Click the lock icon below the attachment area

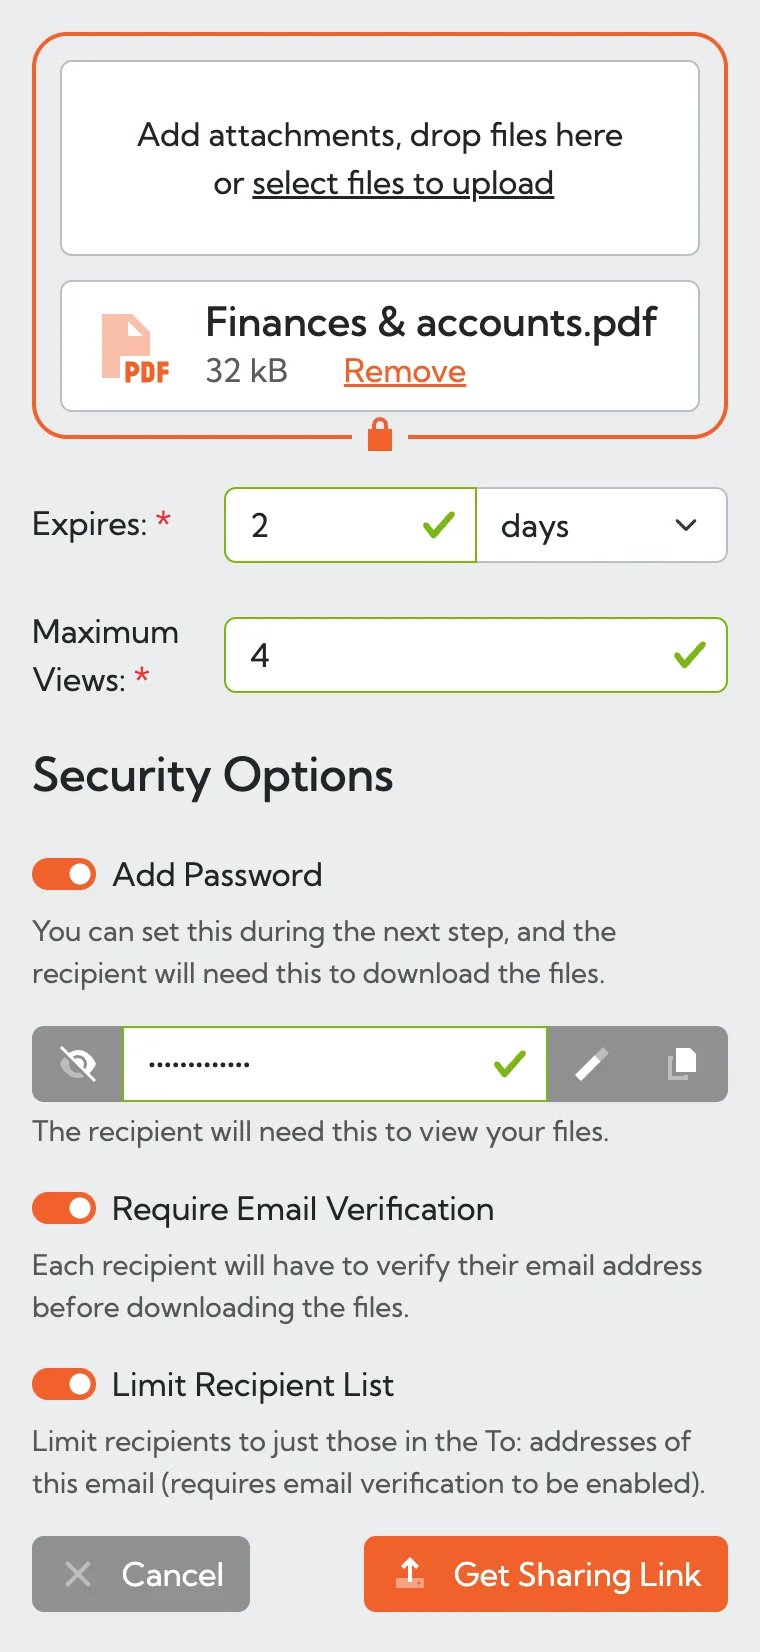pos(379,435)
